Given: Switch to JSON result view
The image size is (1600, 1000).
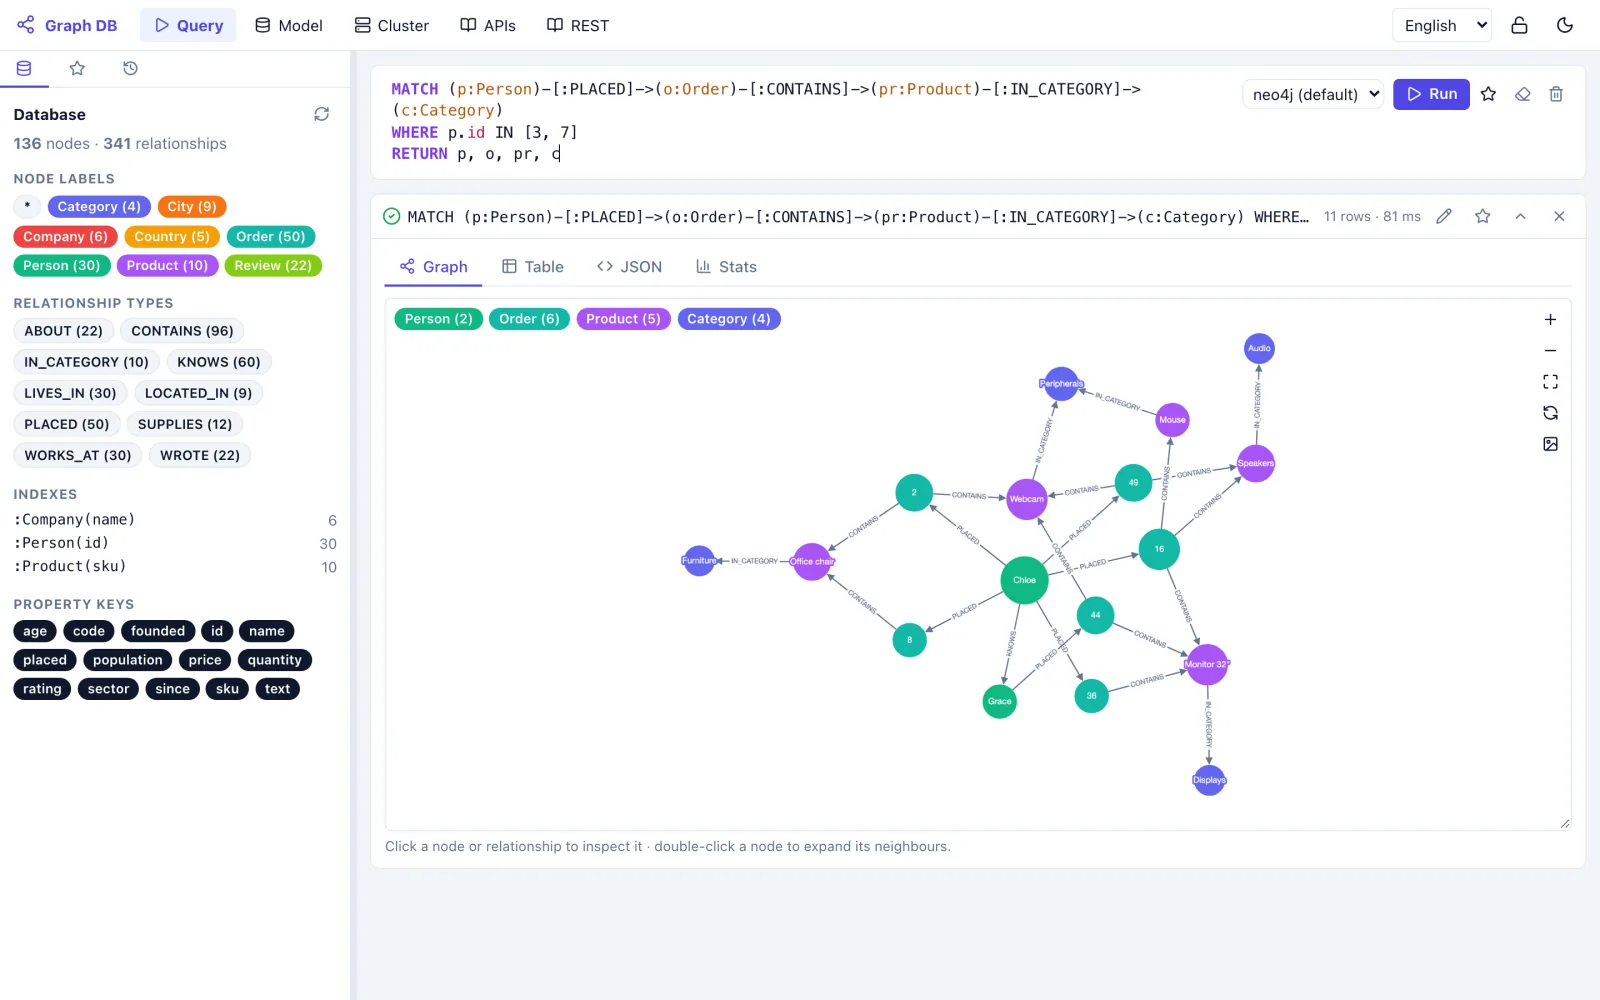Looking at the screenshot, I should click(629, 267).
